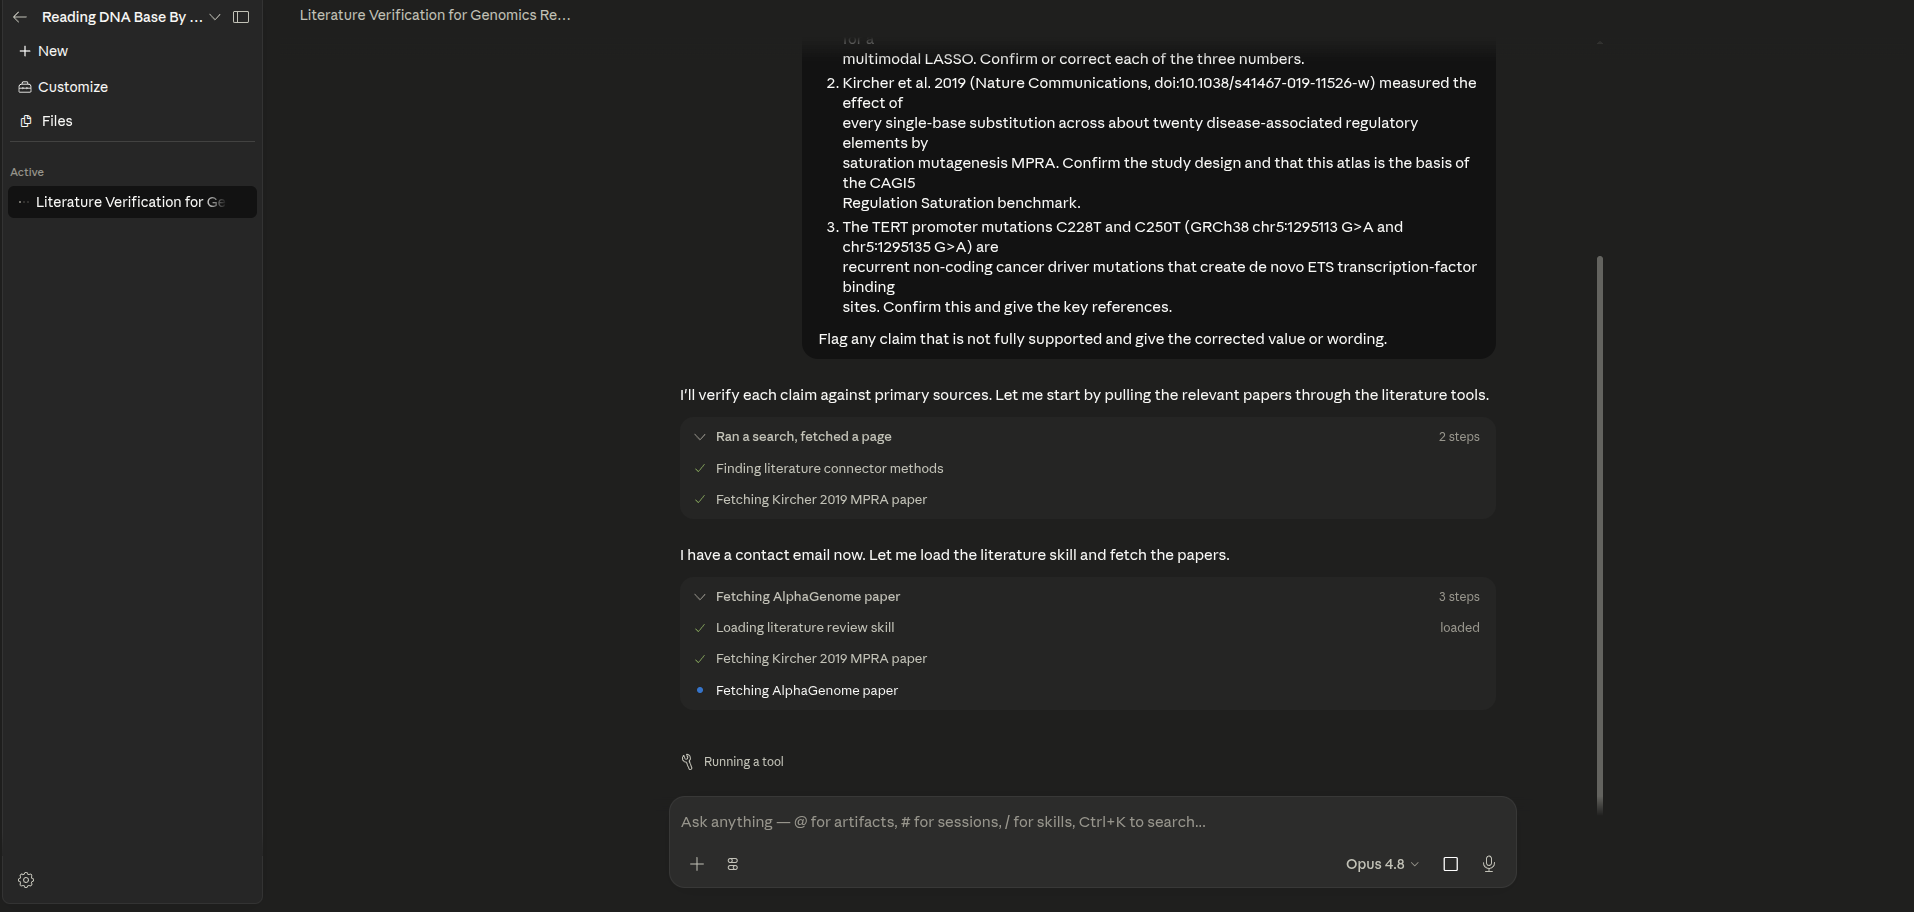Image resolution: width=1914 pixels, height=912 pixels.
Task: Open the "Finding literature connector methods" step
Action: pos(829,468)
